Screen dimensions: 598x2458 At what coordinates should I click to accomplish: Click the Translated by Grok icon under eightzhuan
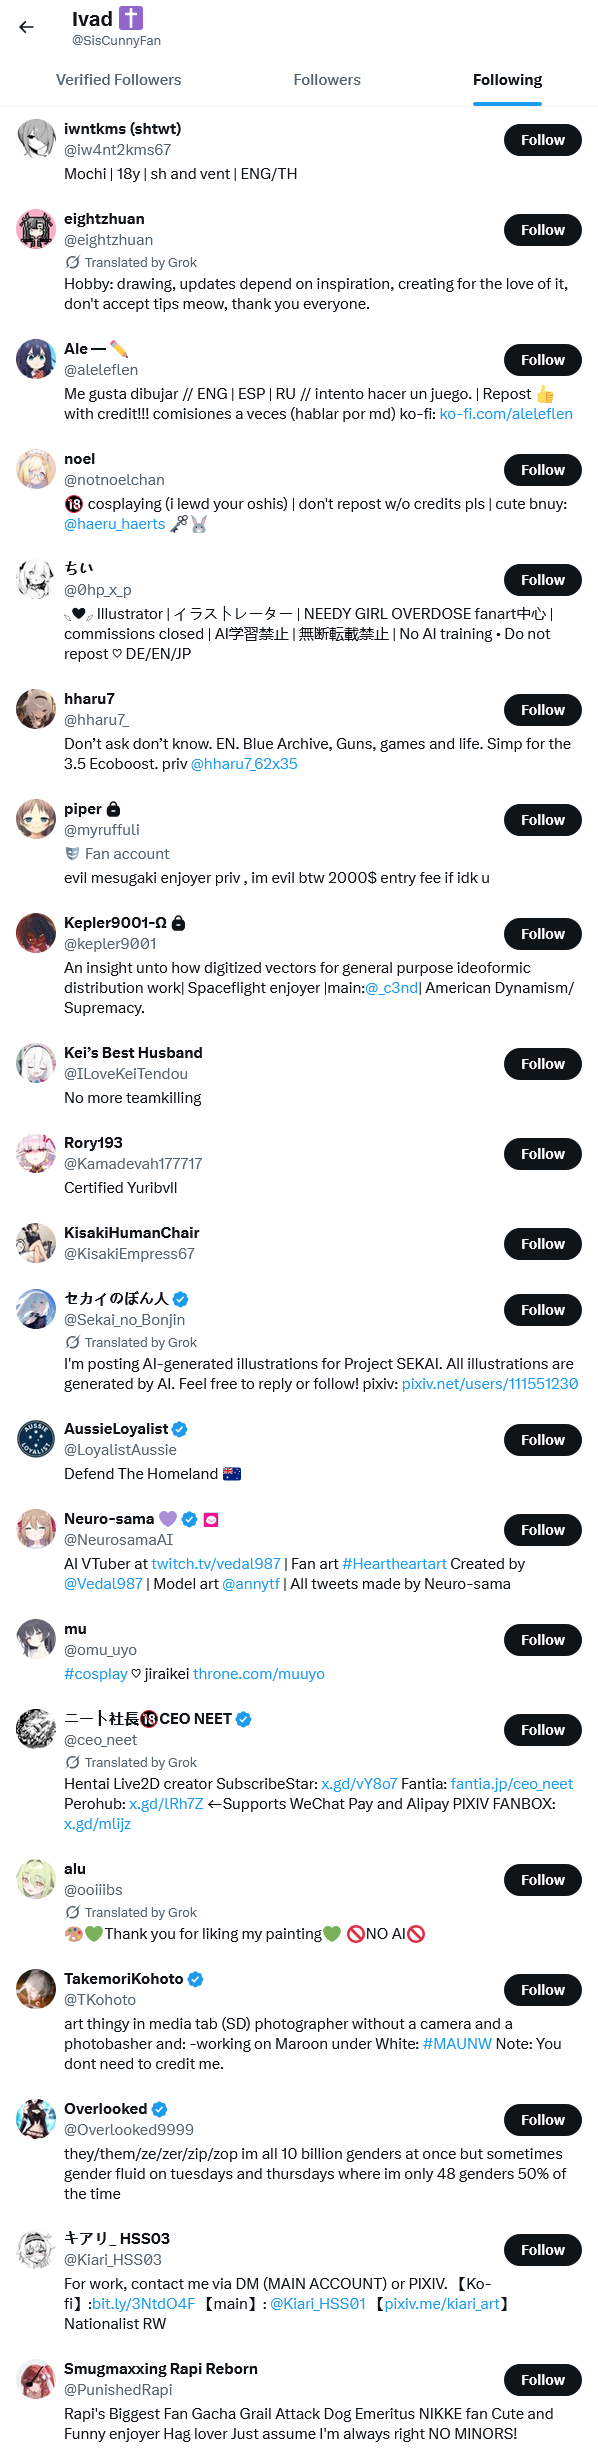(72, 262)
